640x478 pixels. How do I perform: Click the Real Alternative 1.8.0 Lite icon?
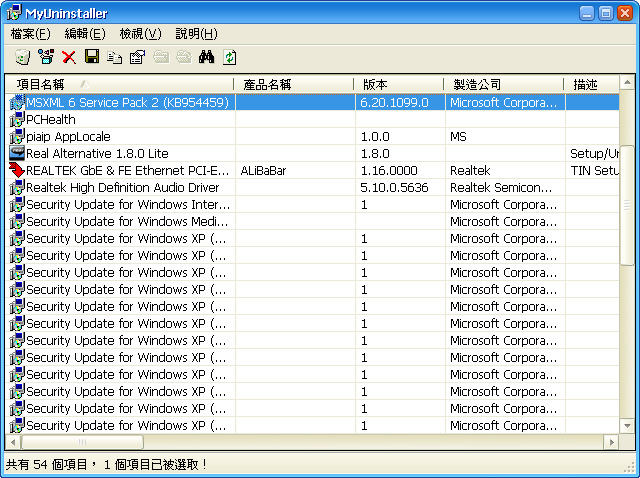[x=17, y=153]
